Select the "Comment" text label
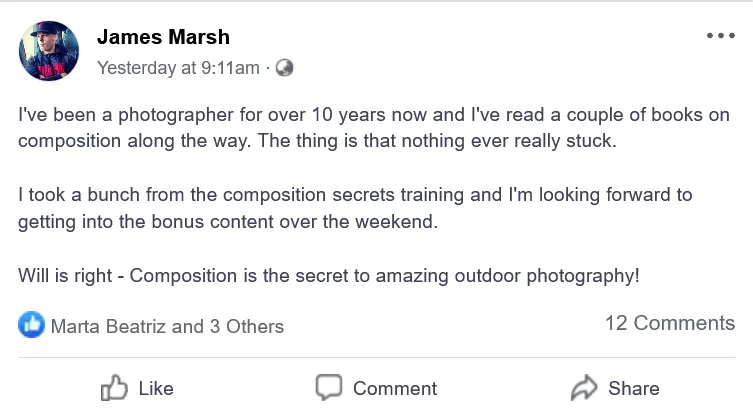This screenshot has width=753, height=418. click(395, 388)
